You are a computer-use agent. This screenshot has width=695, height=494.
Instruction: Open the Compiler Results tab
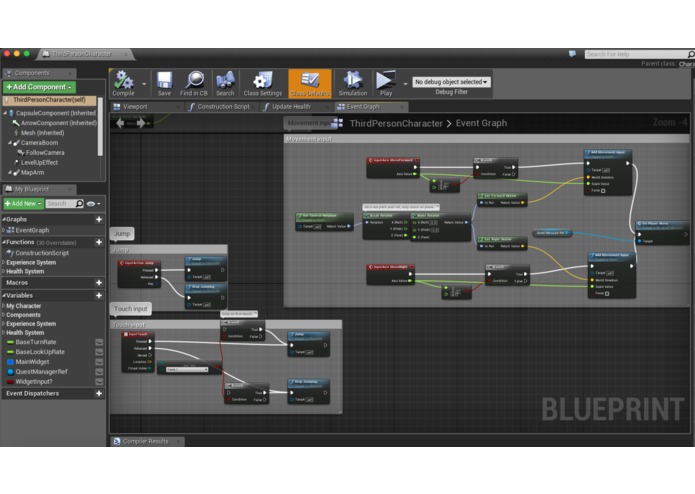pyautogui.click(x=145, y=441)
